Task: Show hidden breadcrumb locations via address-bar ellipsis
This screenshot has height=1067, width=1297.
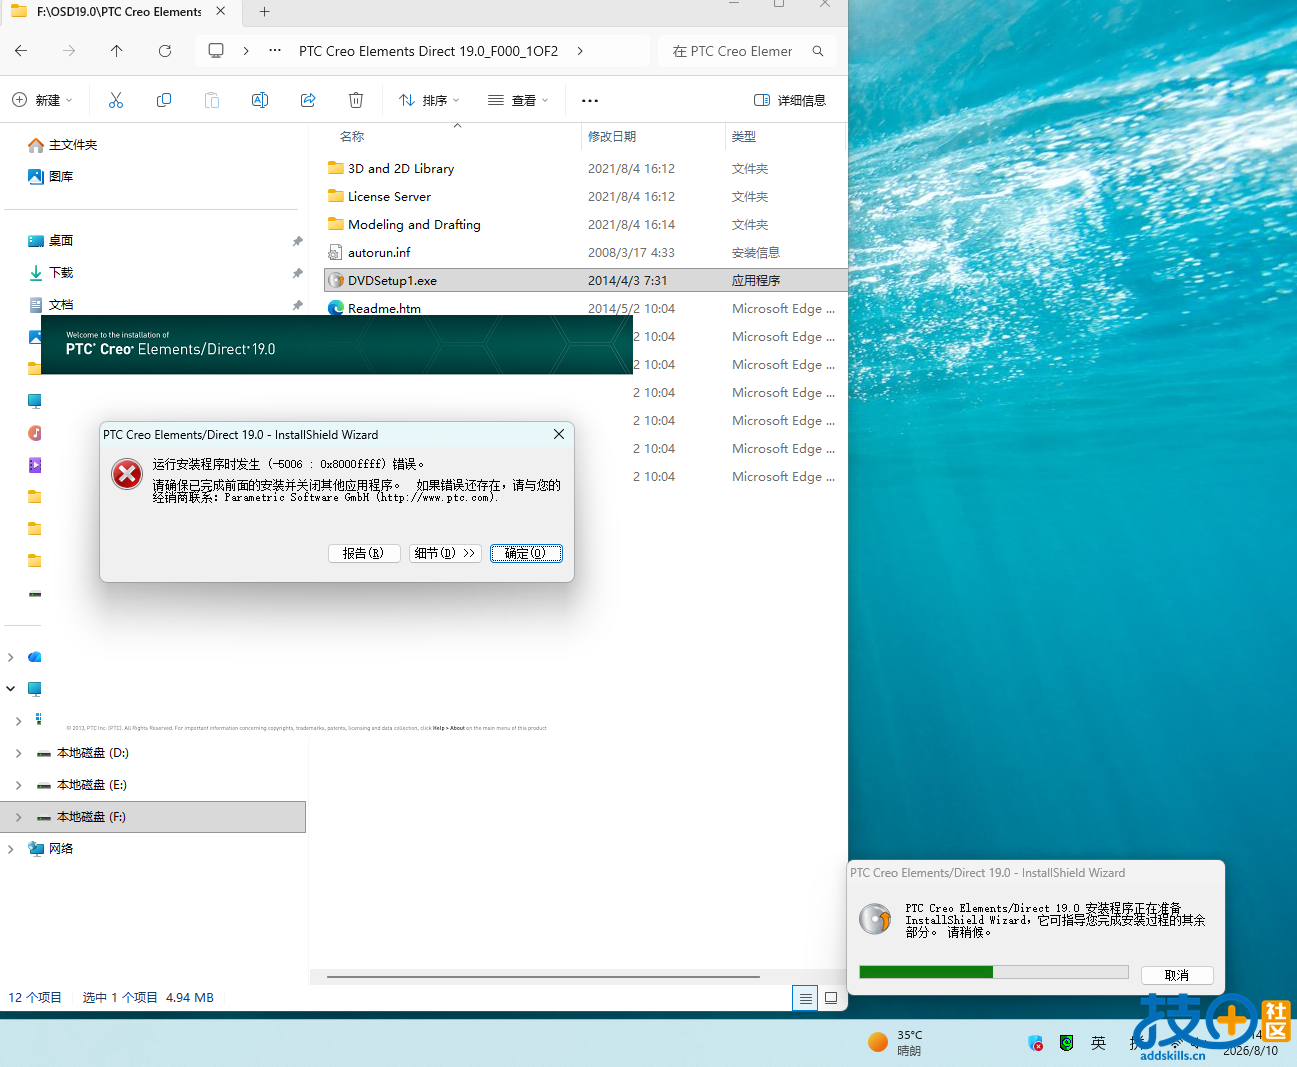Action: click(275, 51)
